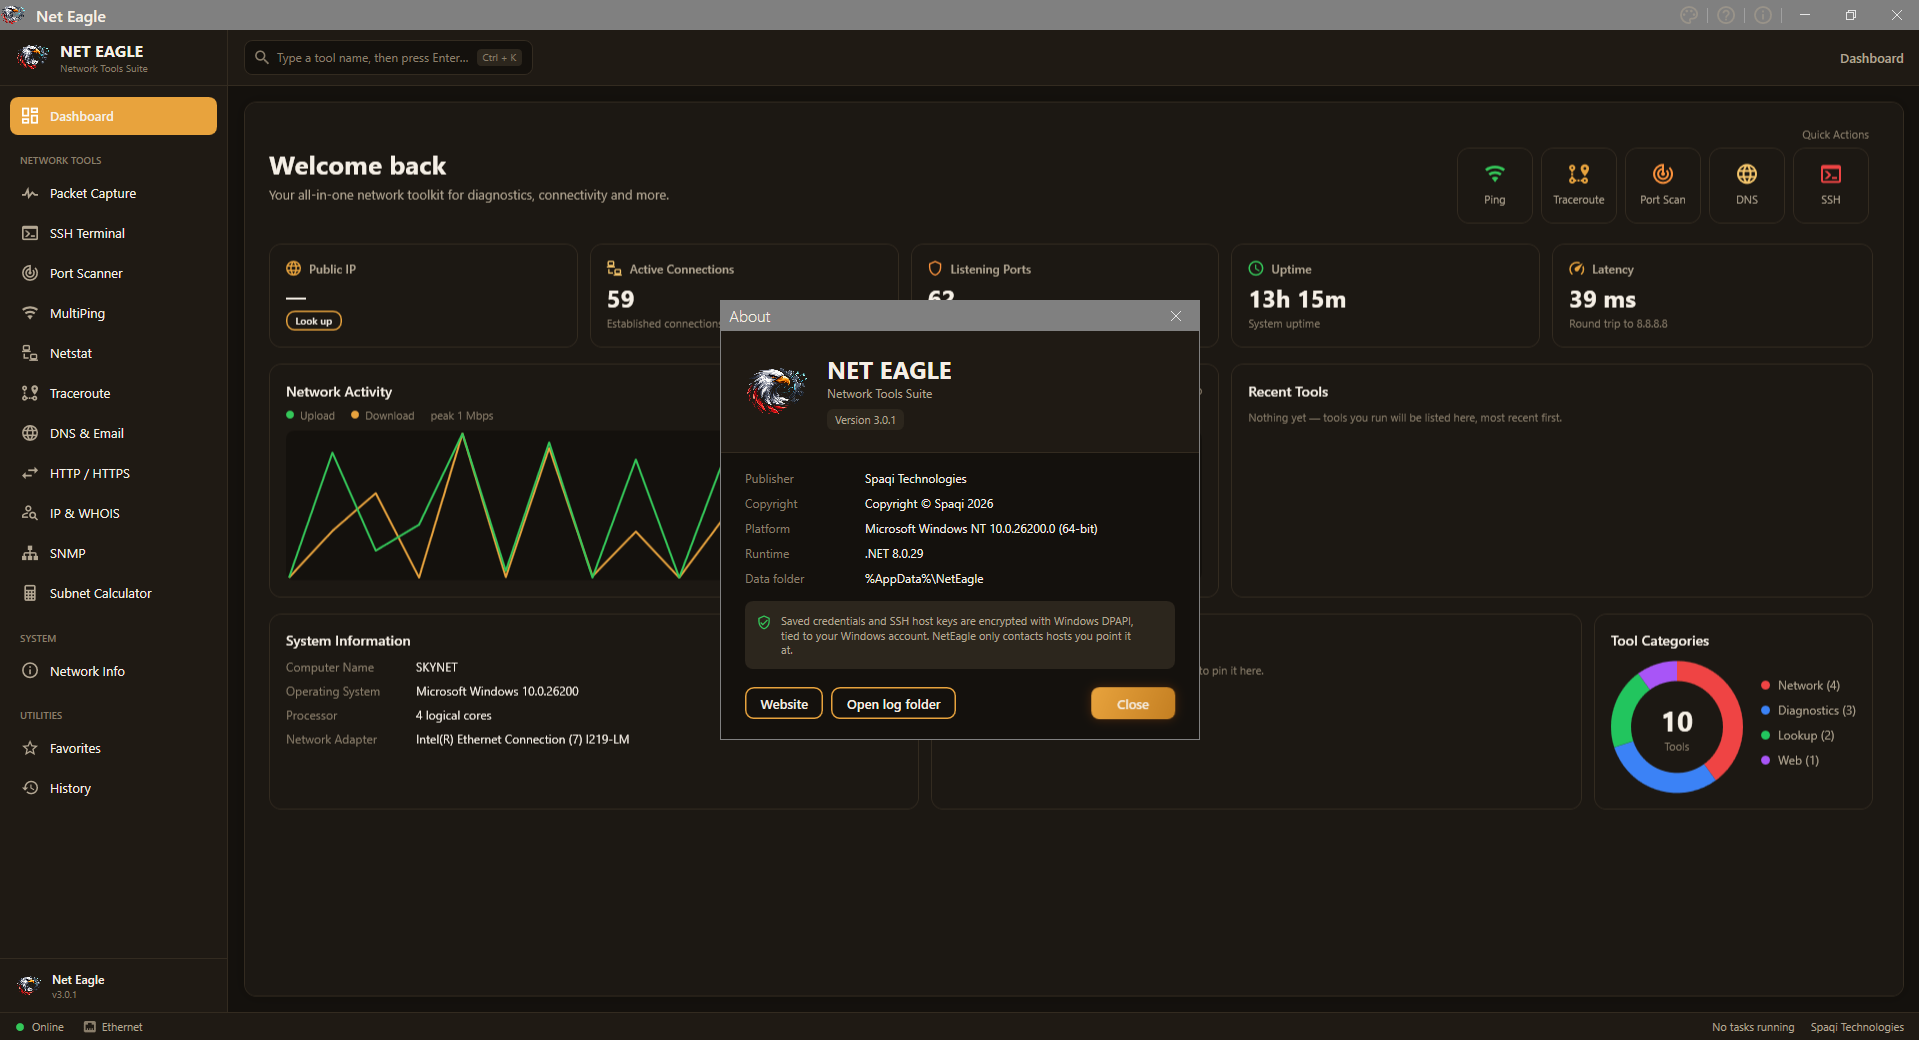Click the .NET 8.0.29 runtime value
Viewport: 1919px width, 1040px height.
click(x=894, y=554)
